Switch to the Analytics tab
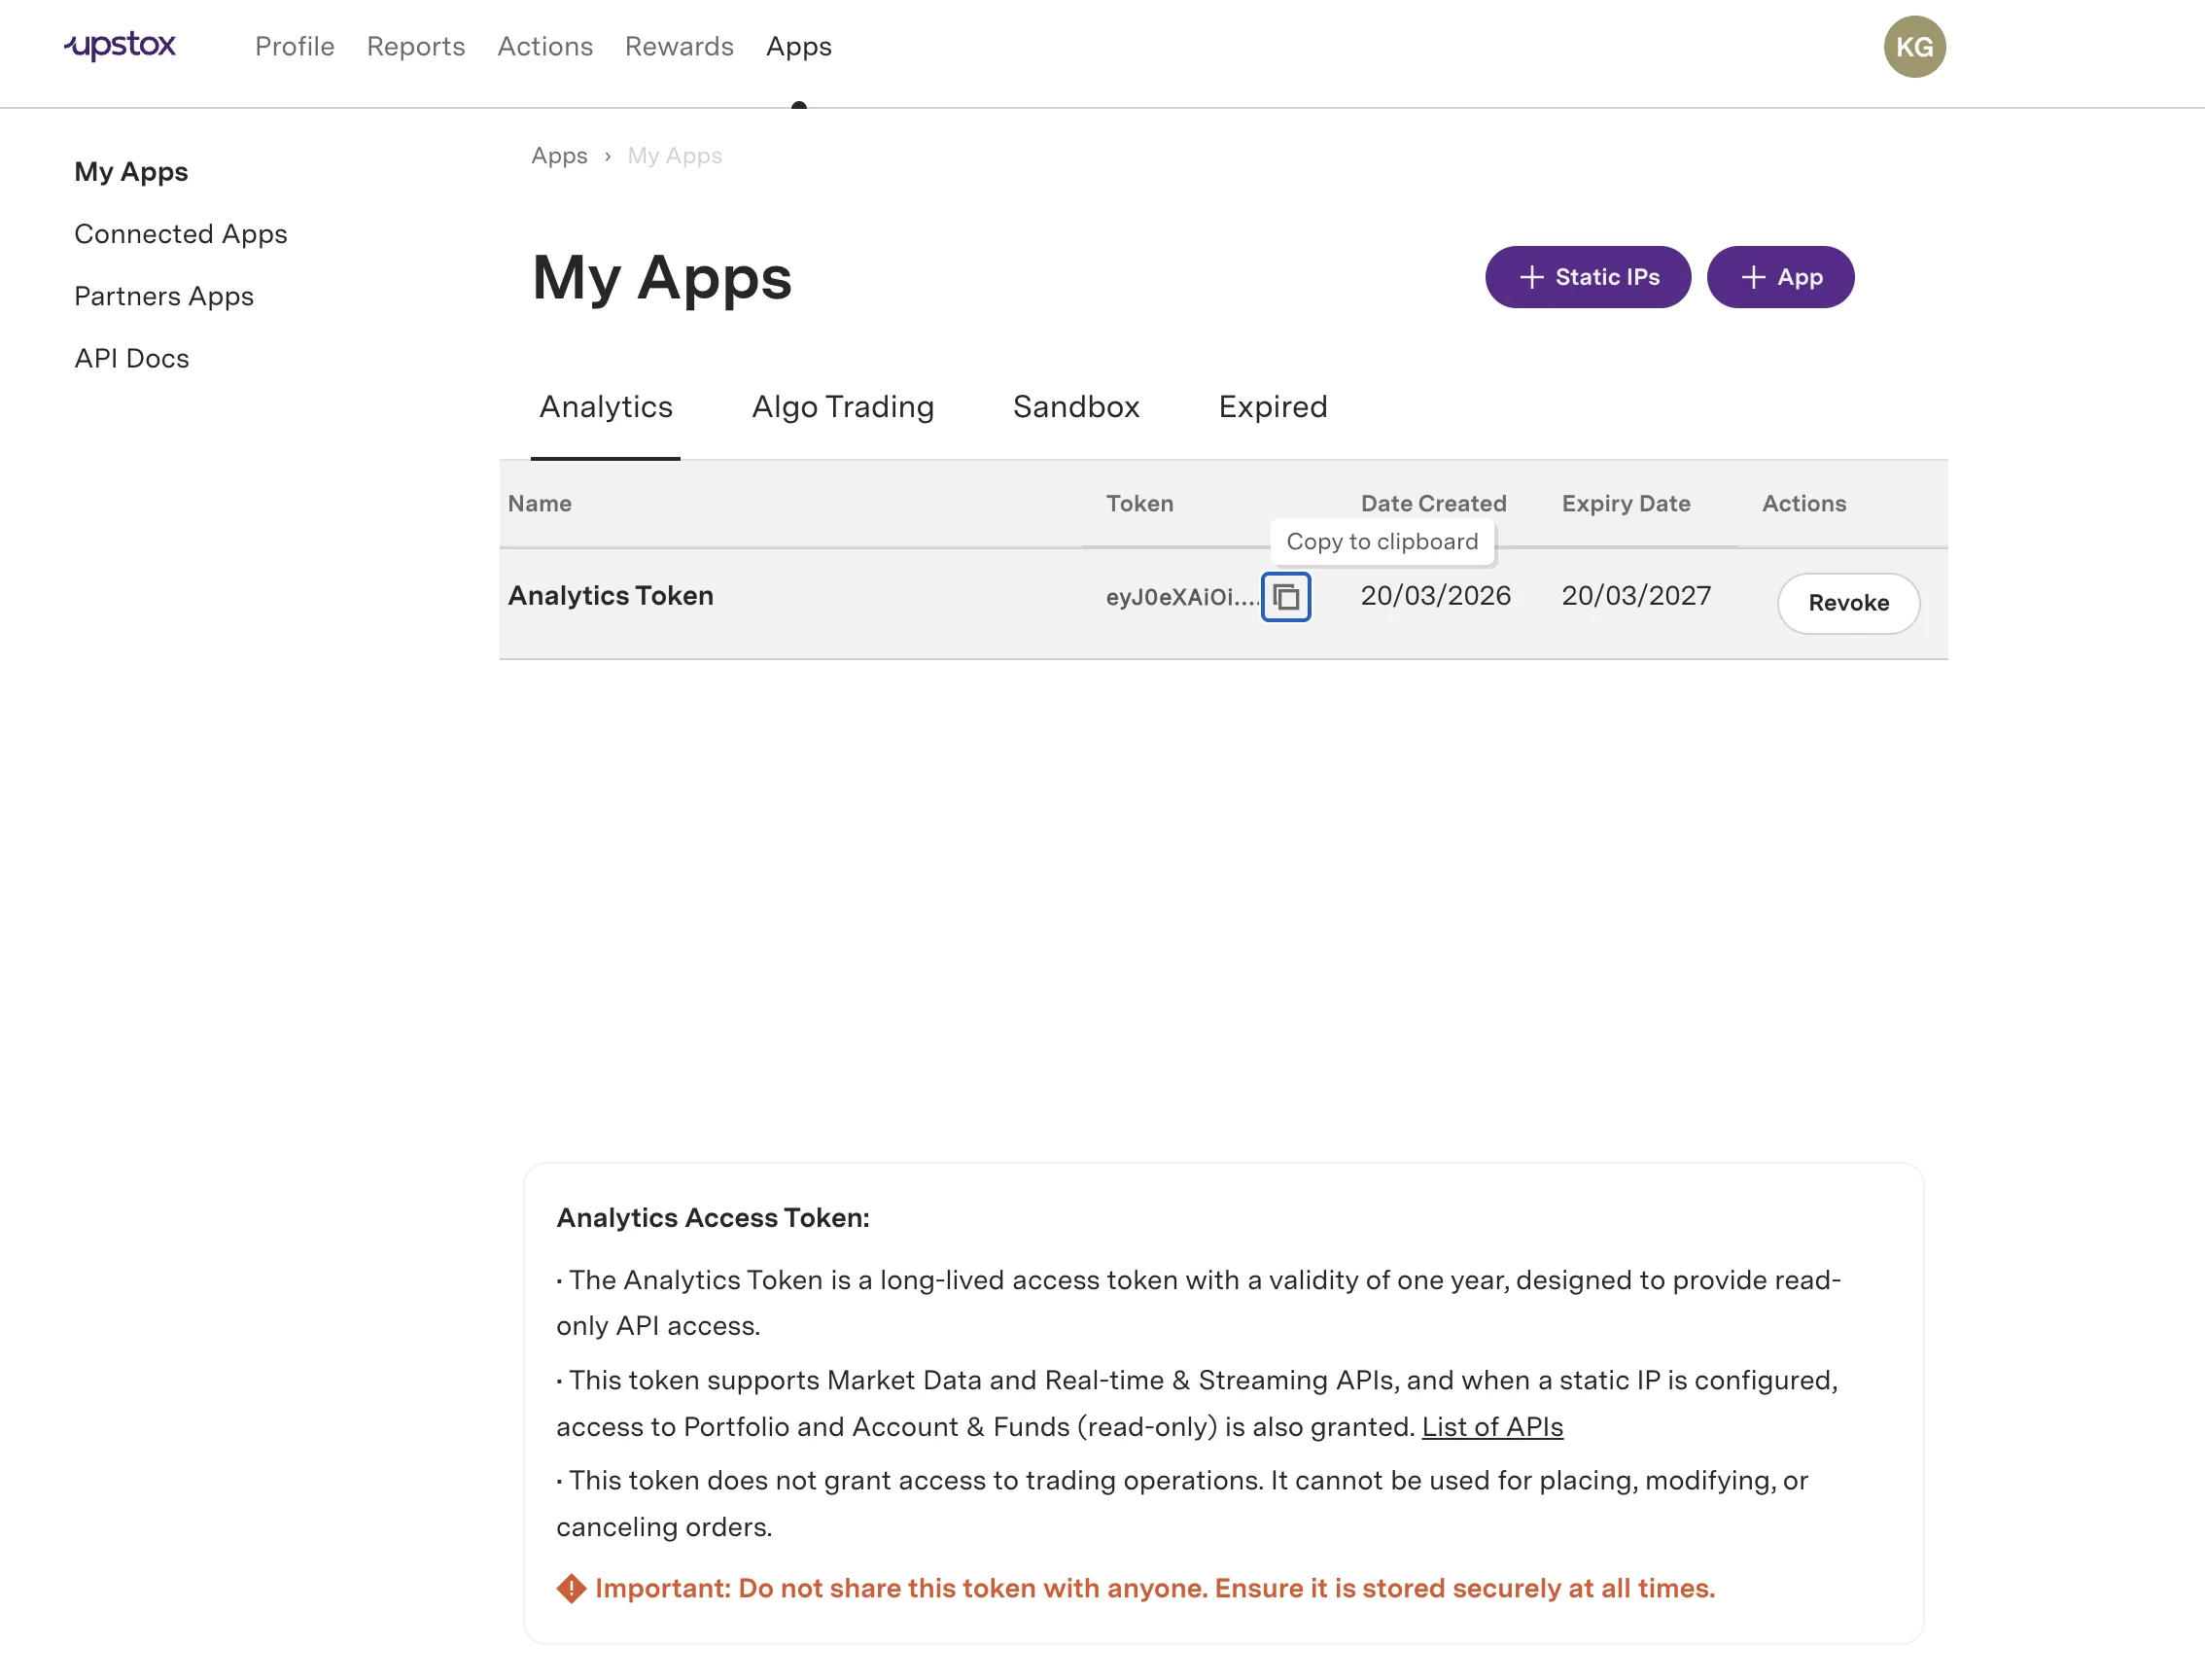Screen dimensions: 2205x1680 [x=606, y=407]
